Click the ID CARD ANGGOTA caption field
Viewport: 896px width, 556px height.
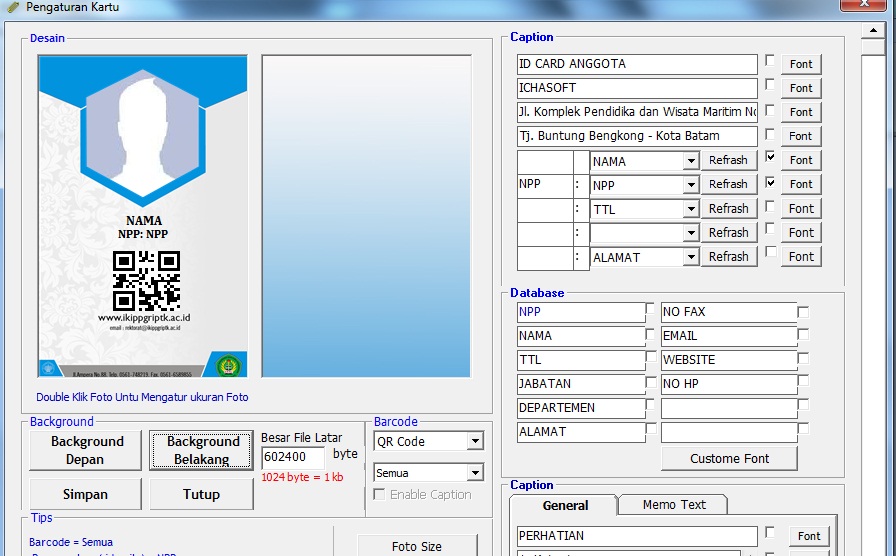[x=637, y=64]
